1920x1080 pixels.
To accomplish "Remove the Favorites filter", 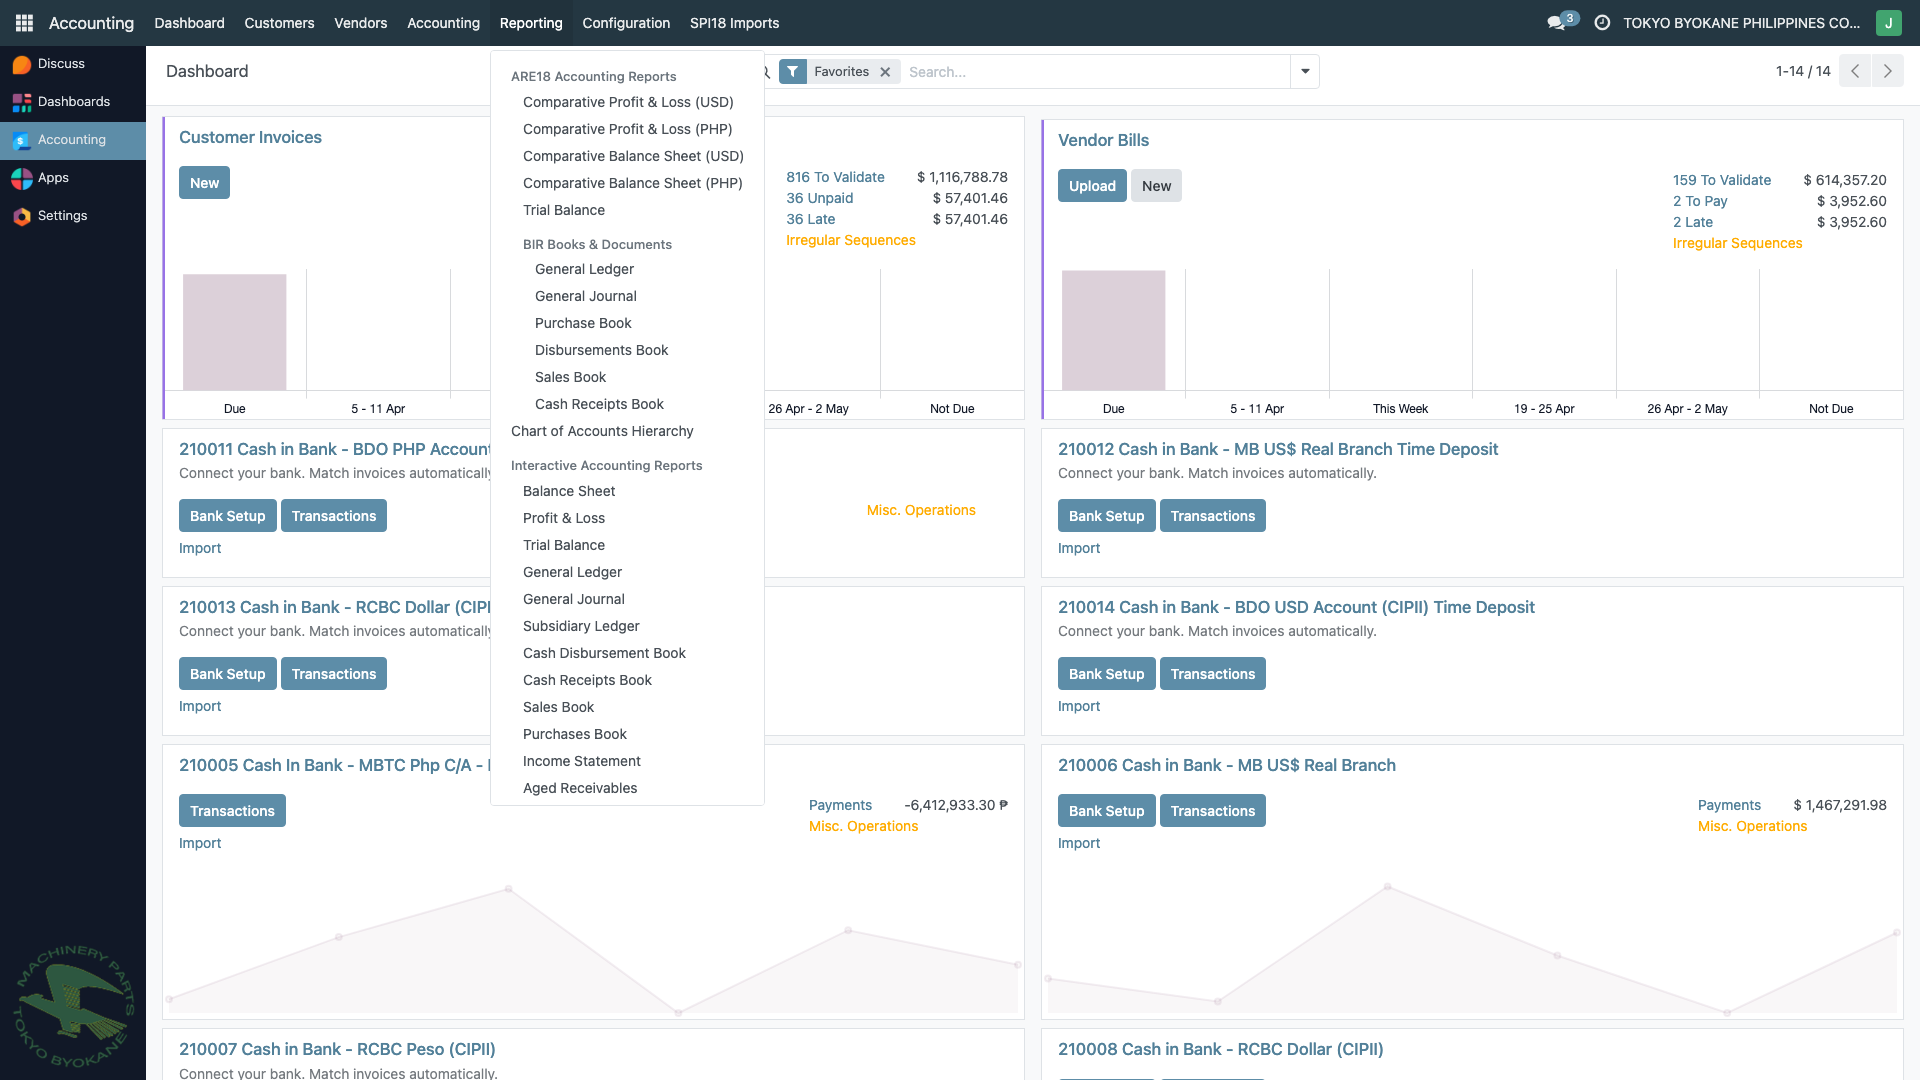I will [x=885, y=72].
